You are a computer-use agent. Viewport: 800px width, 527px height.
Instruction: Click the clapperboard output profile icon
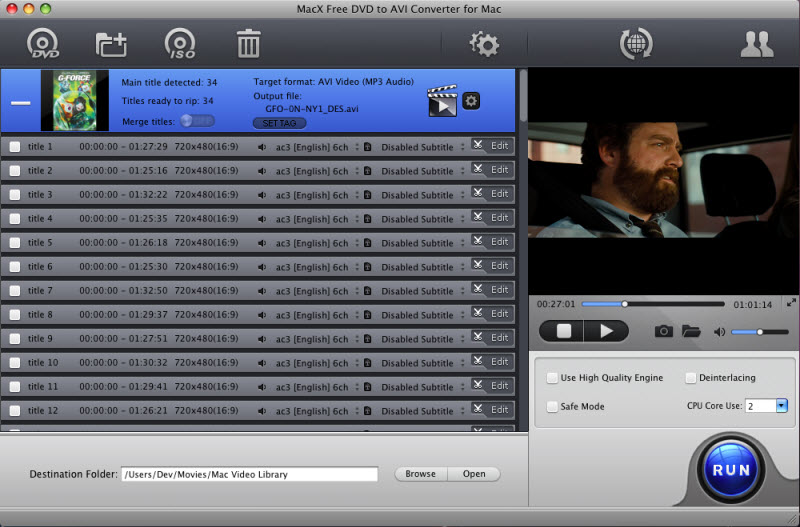click(442, 101)
